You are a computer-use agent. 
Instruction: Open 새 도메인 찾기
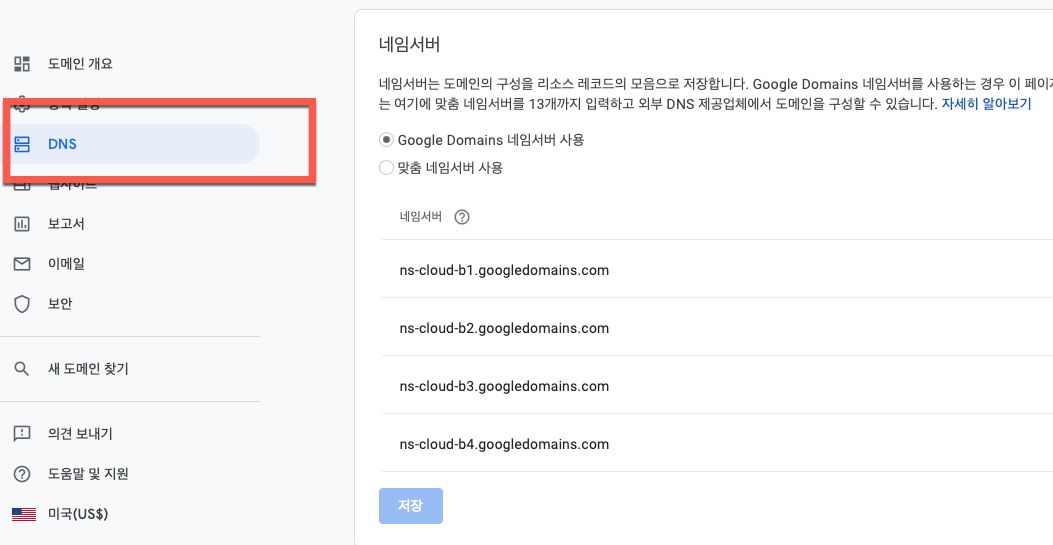[x=88, y=368]
